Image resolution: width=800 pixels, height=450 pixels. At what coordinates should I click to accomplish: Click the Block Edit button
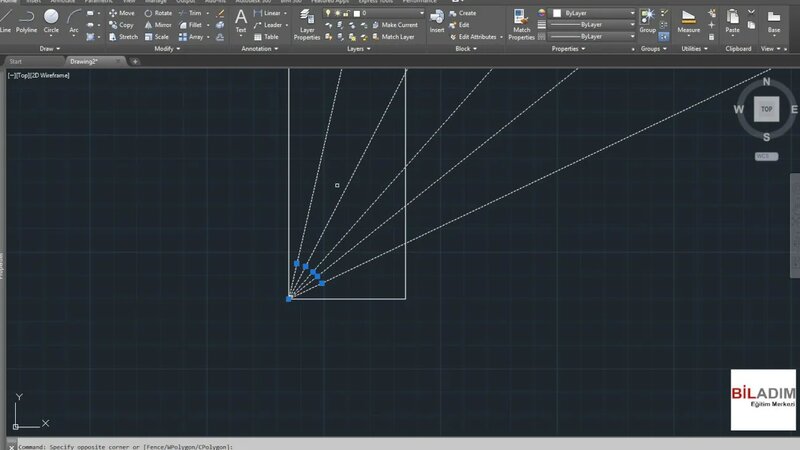[459, 25]
